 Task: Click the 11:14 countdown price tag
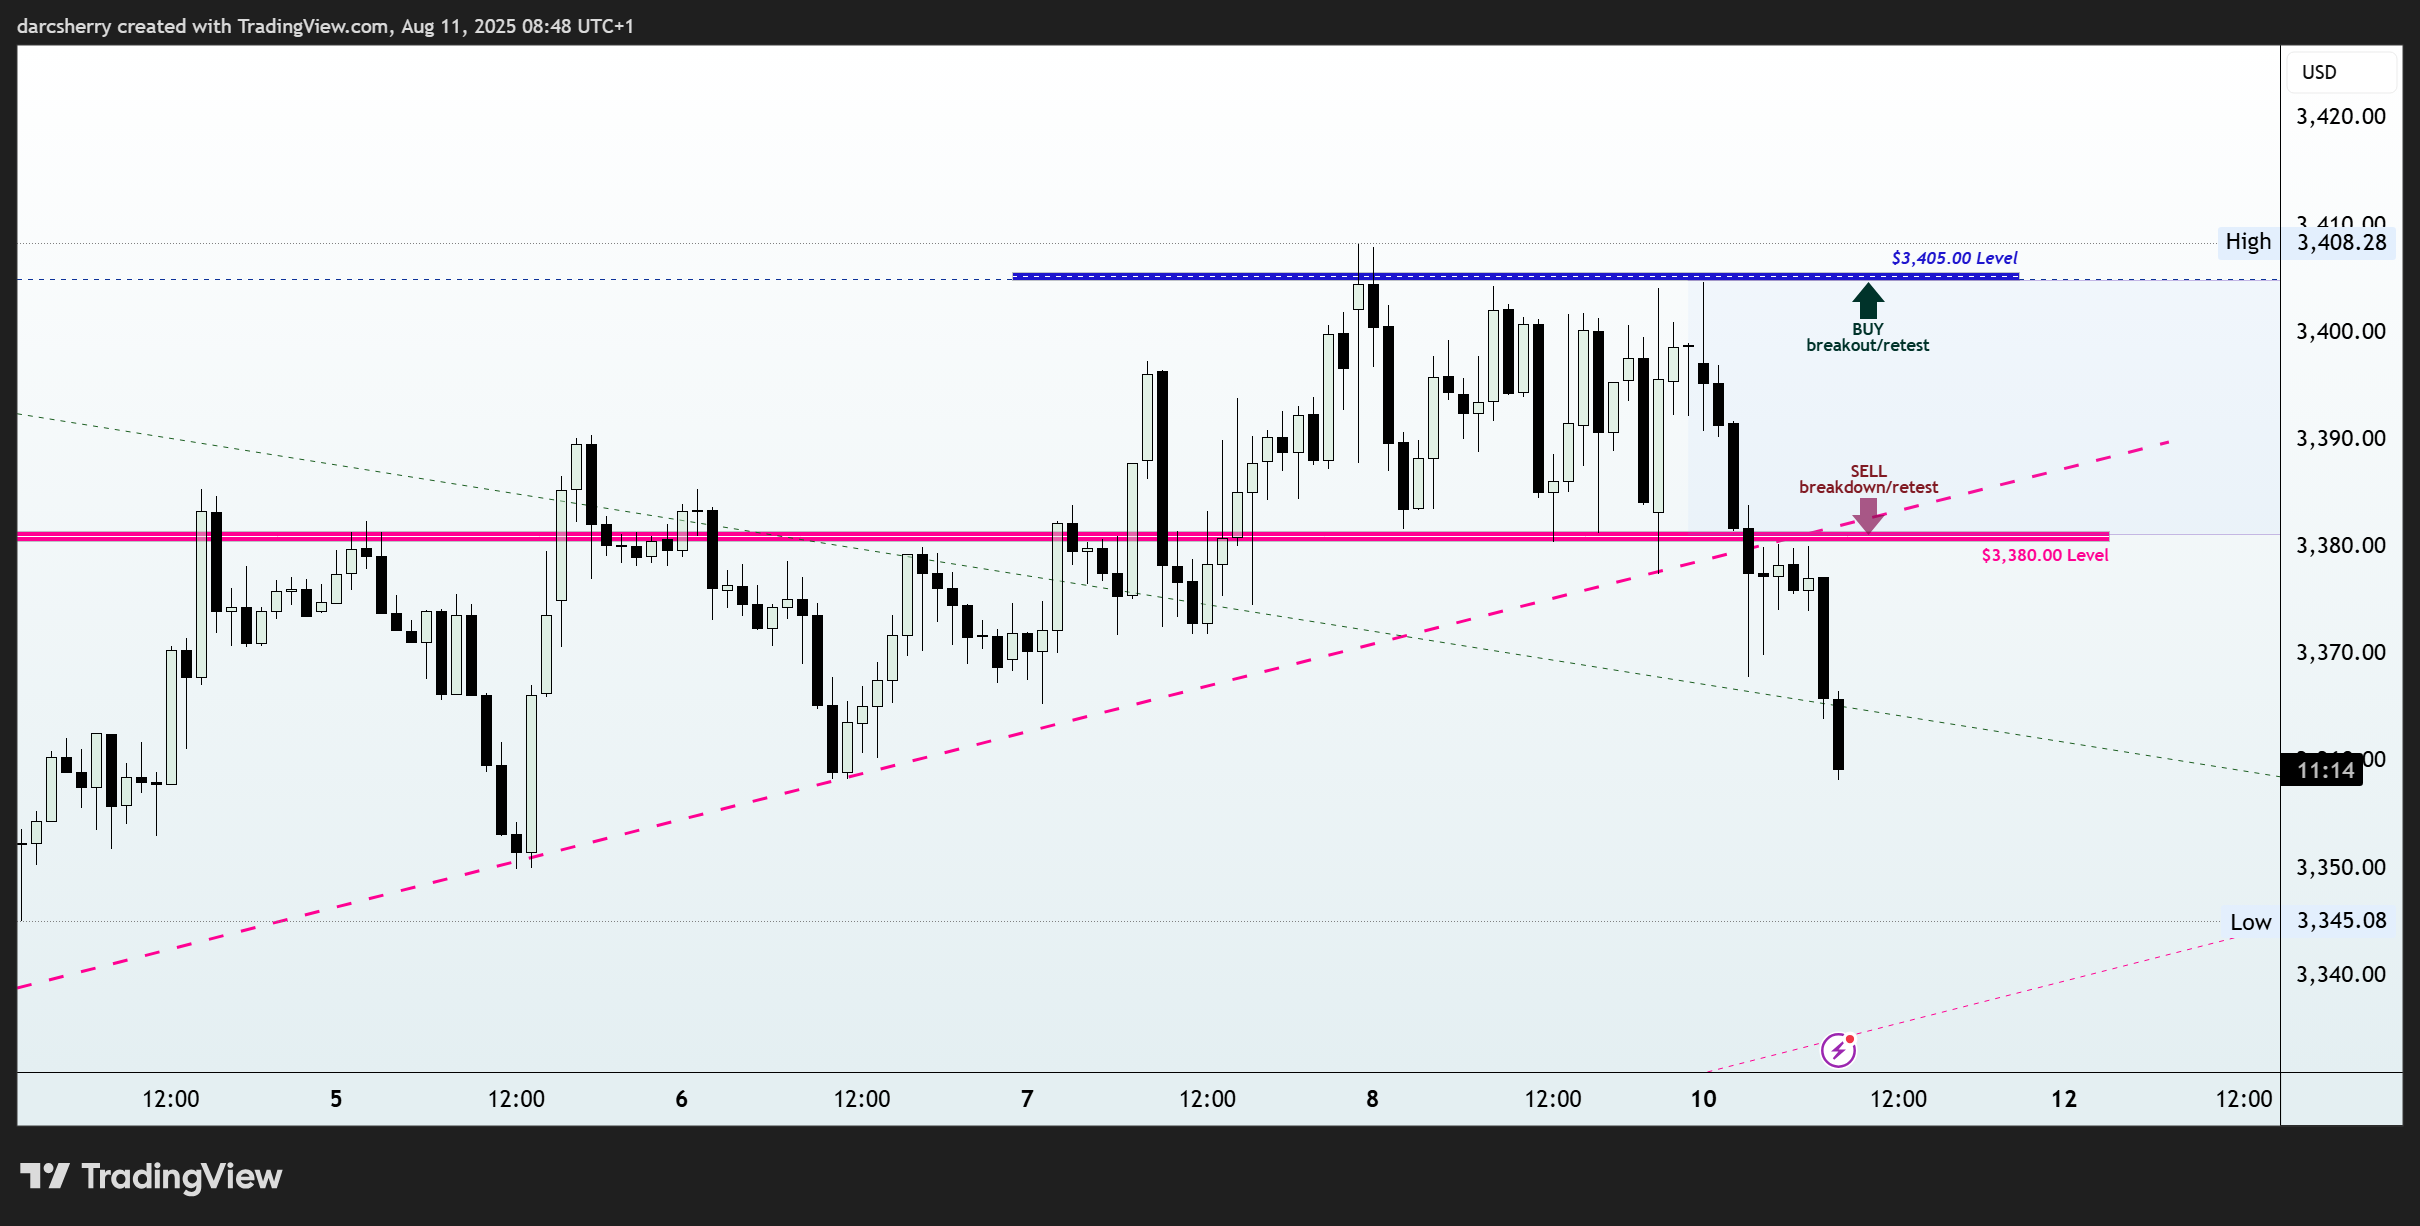click(2324, 770)
